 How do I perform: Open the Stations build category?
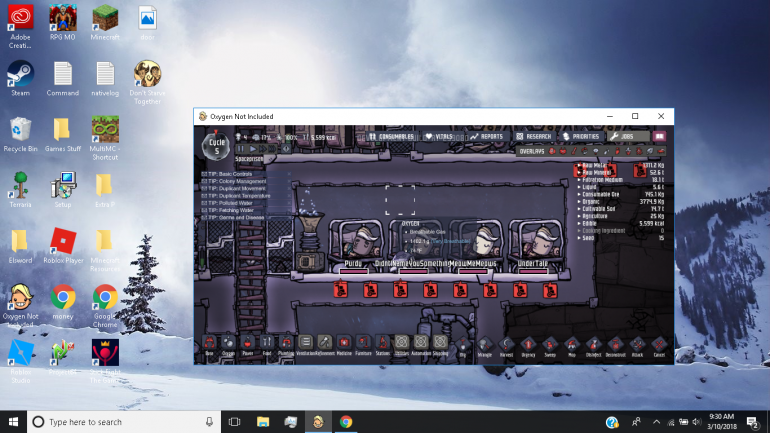point(383,344)
